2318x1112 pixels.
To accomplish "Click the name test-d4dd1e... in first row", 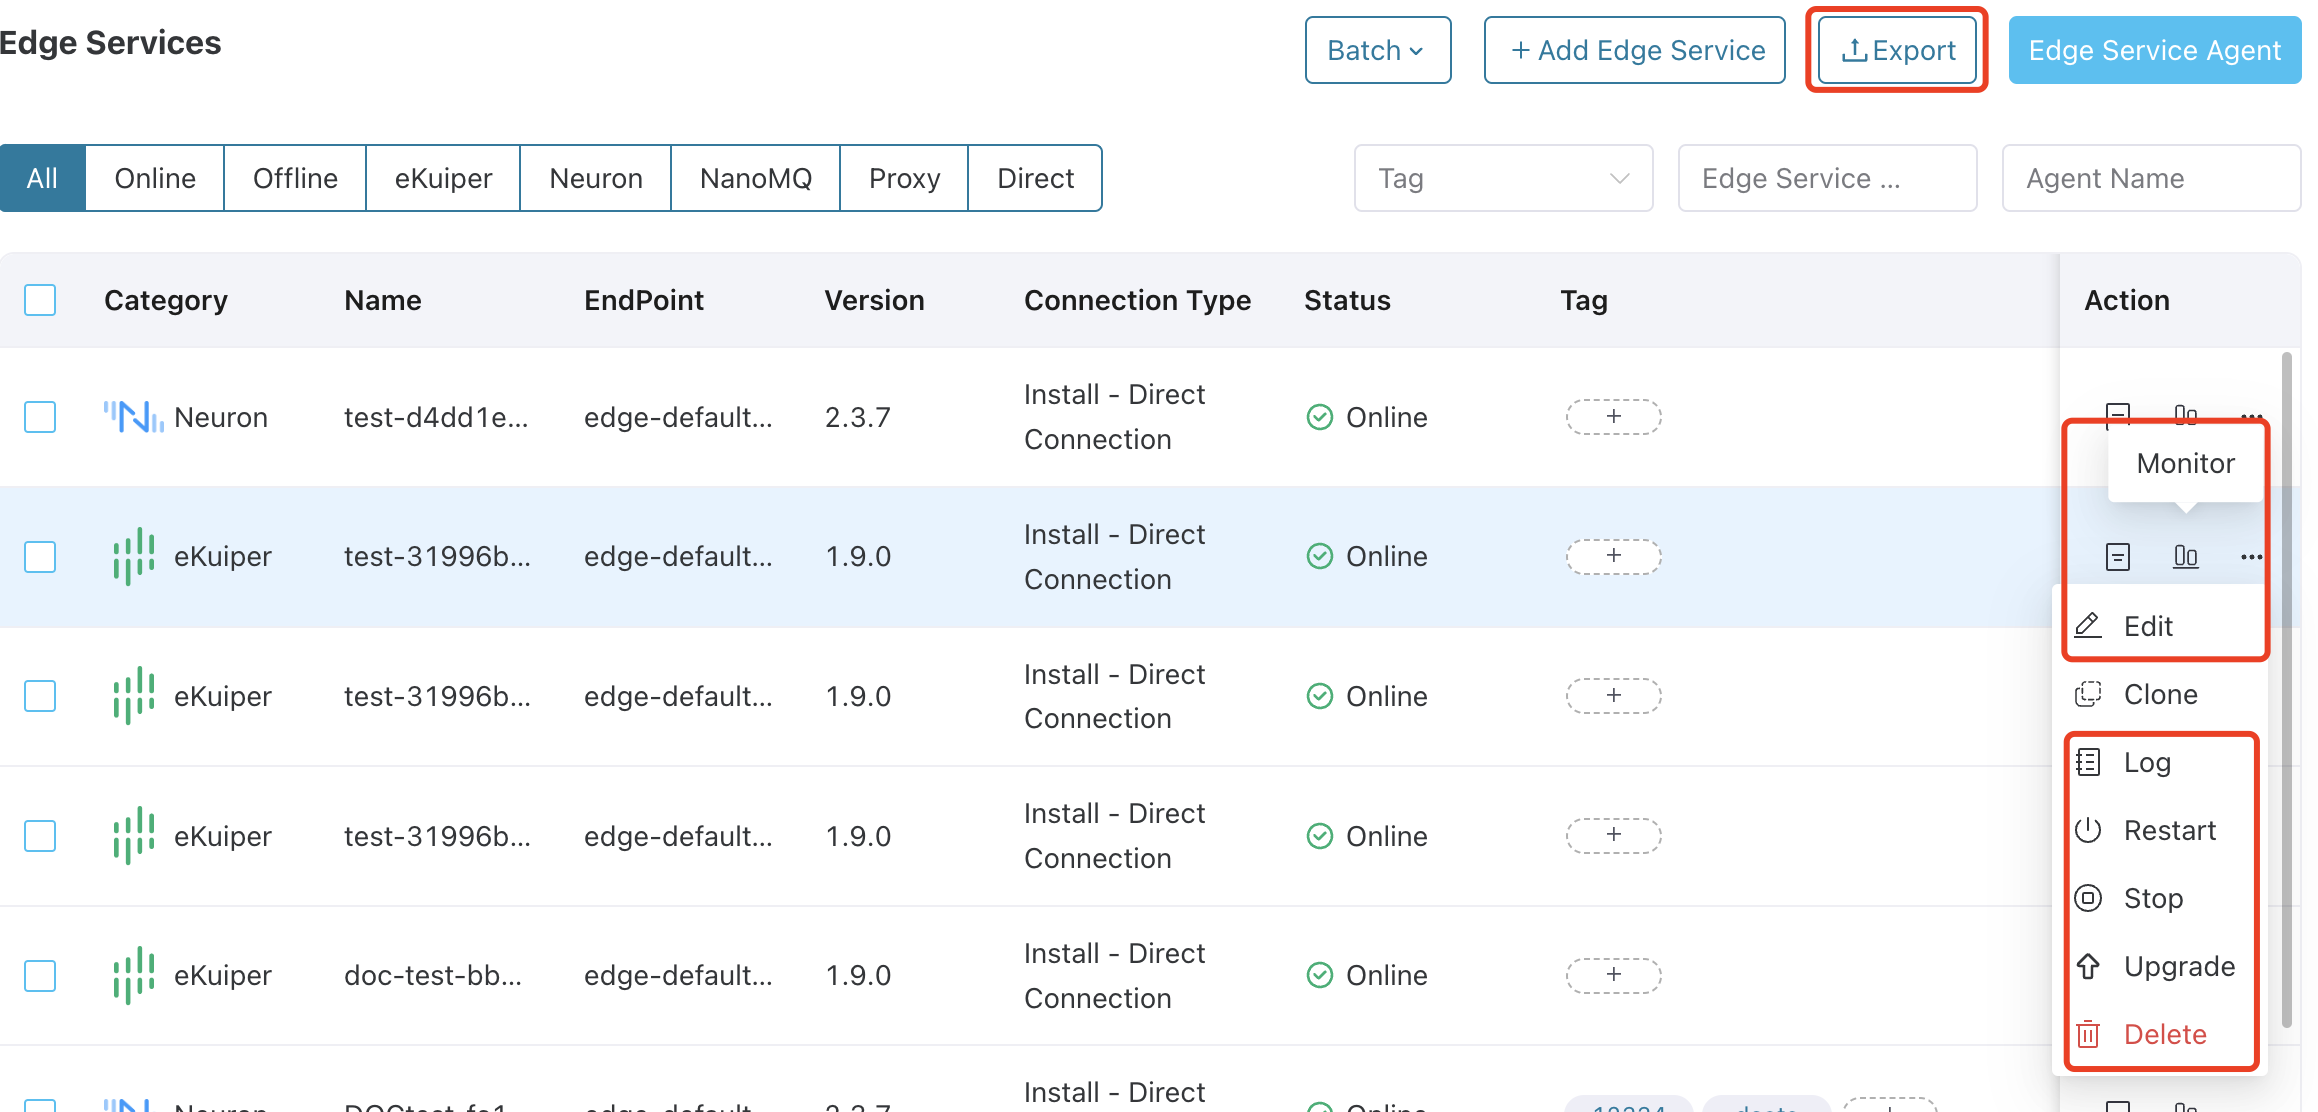I will (436, 417).
